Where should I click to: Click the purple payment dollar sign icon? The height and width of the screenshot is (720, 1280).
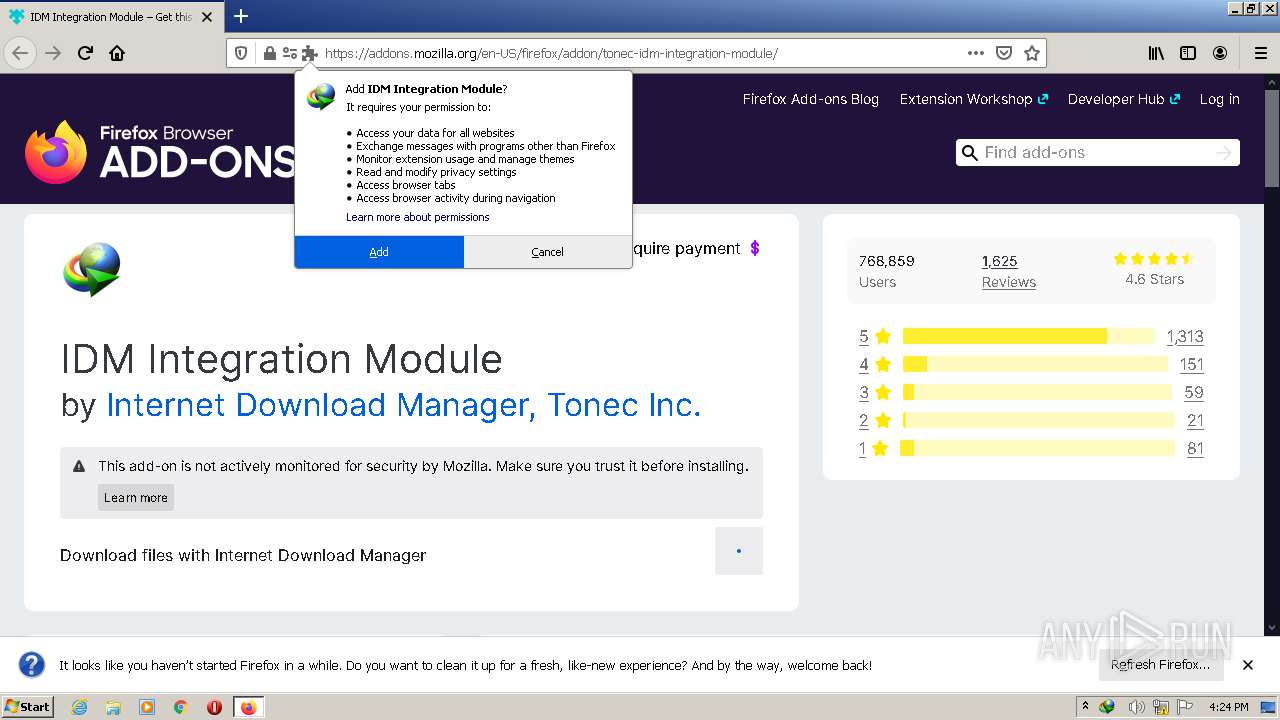755,248
